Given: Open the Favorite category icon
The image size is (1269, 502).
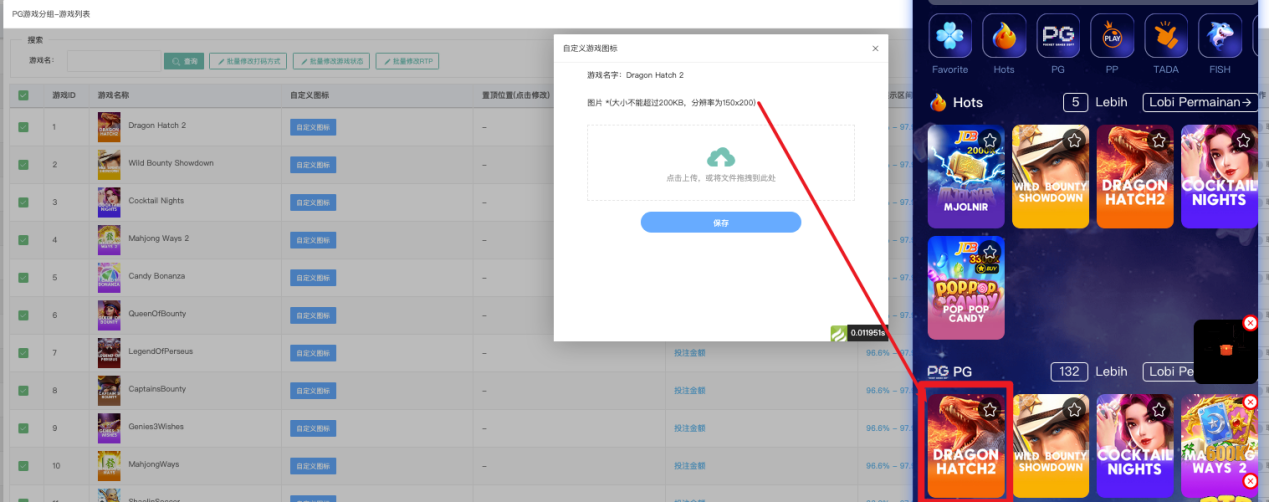Looking at the screenshot, I should pyautogui.click(x=950, y=36).
